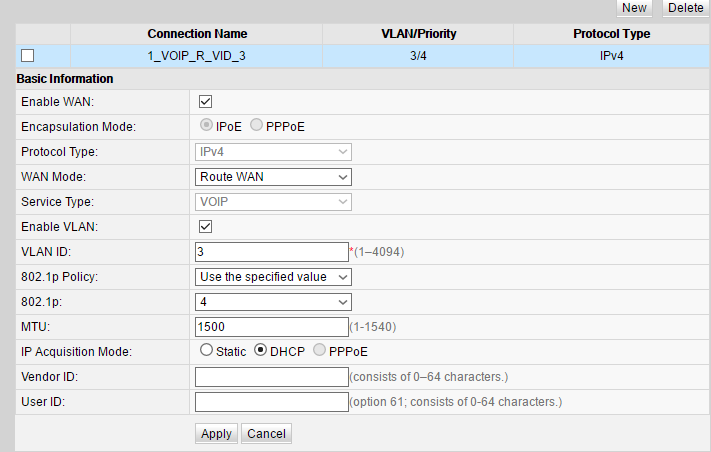Open the Protocol Type dropdown
711x452 pixels.
coord(273,152)
